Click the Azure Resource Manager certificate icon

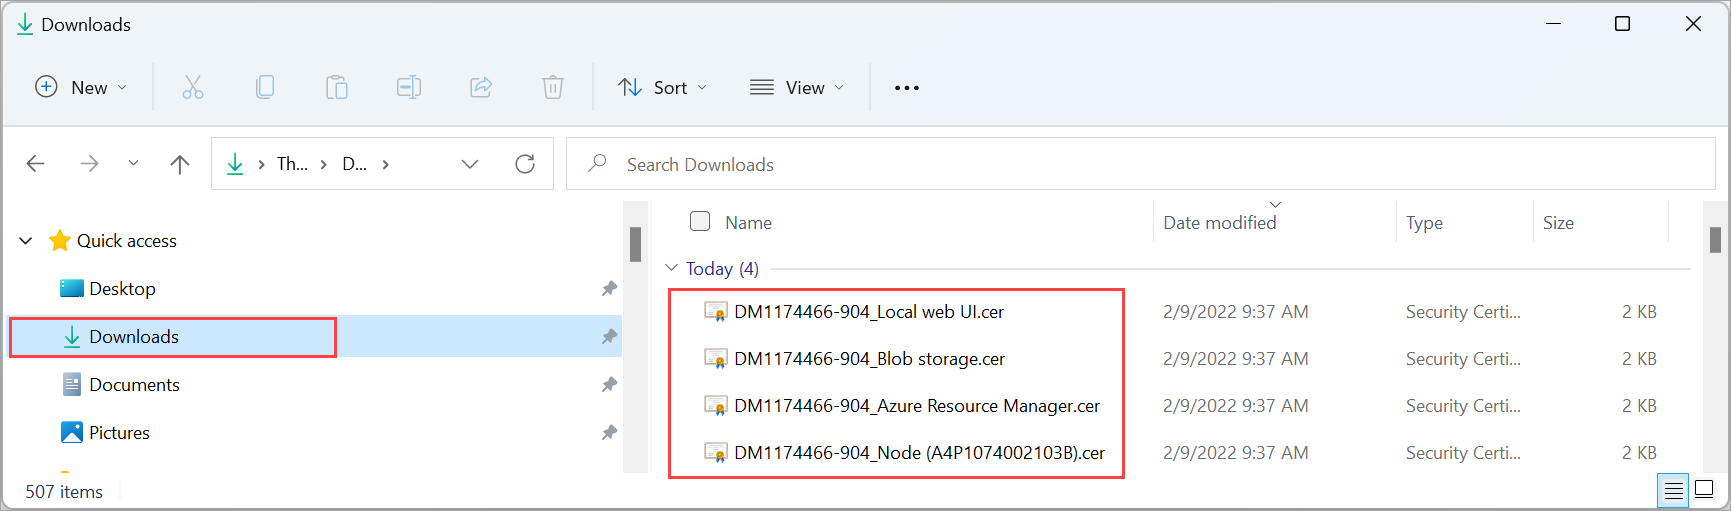[x=716, y=406]
